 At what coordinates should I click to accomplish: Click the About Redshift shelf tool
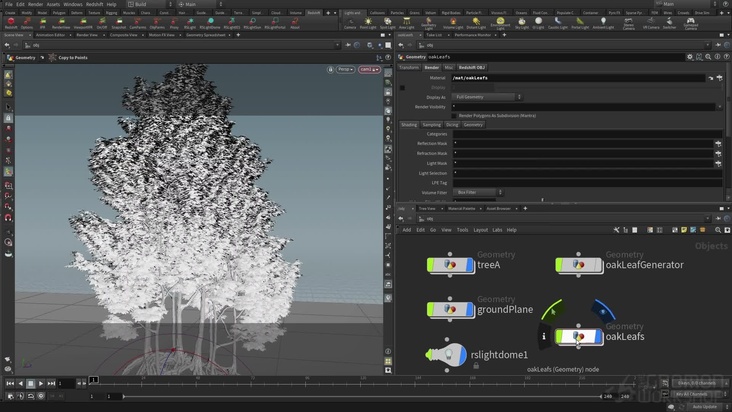coord(295,23)
